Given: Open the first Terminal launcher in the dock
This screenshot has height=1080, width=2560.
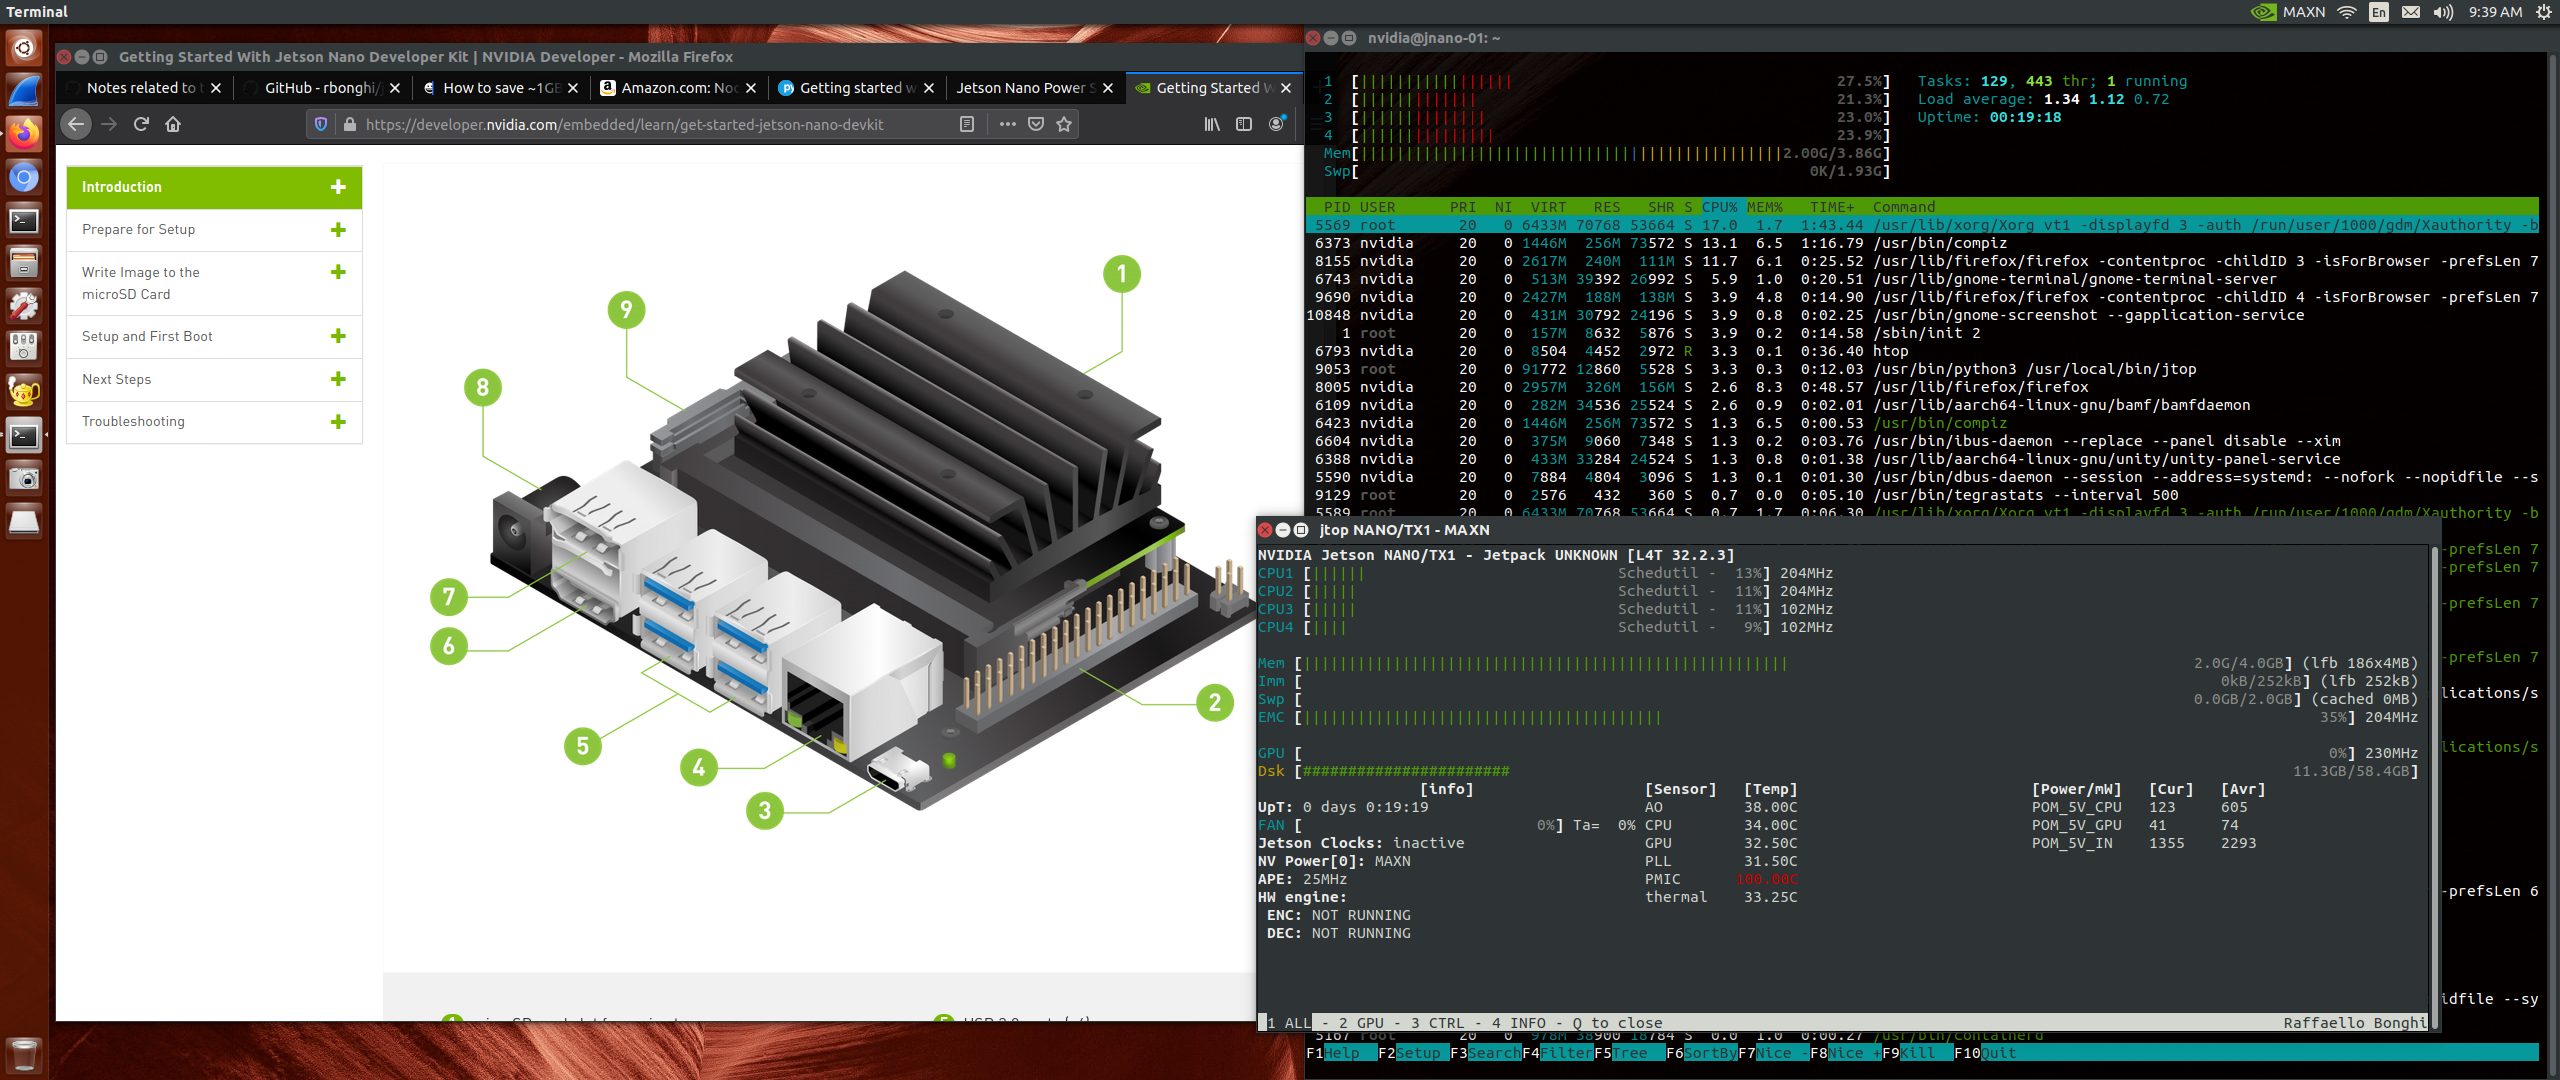Looking at the screenshot, I should [x=24, y=220].
